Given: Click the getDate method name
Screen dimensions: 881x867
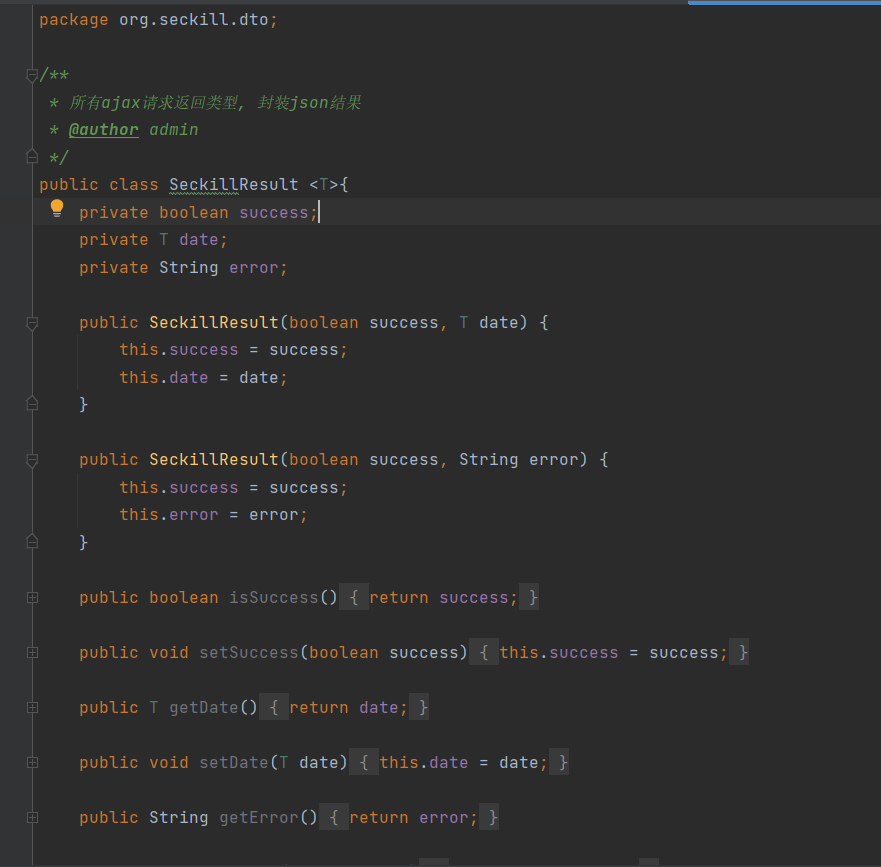Looking at the screenshot, I should pyautogui.click(x=204, y=708).
